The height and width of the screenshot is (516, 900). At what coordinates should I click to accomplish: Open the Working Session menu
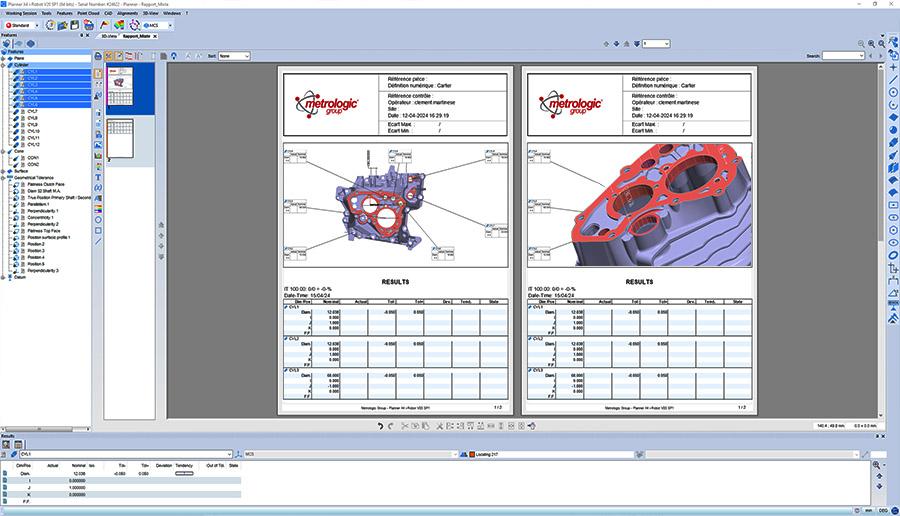[21, 13]
